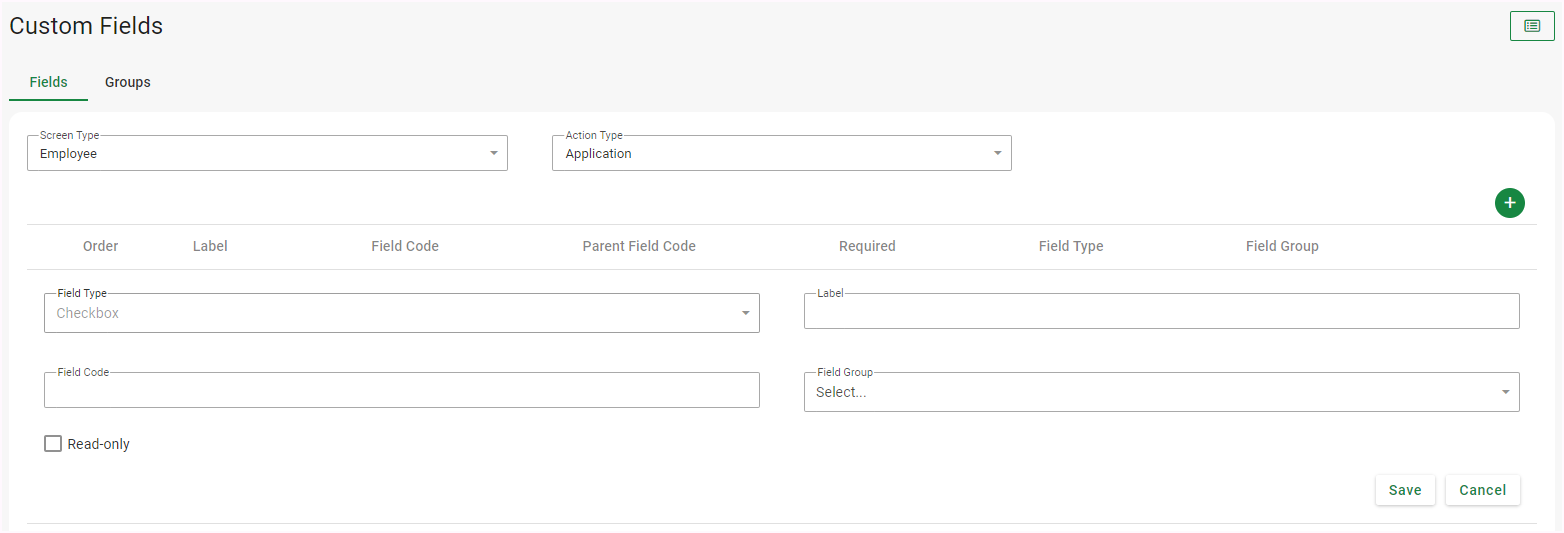Expand the Field Group Select dropdown

tap(1161, 392)
